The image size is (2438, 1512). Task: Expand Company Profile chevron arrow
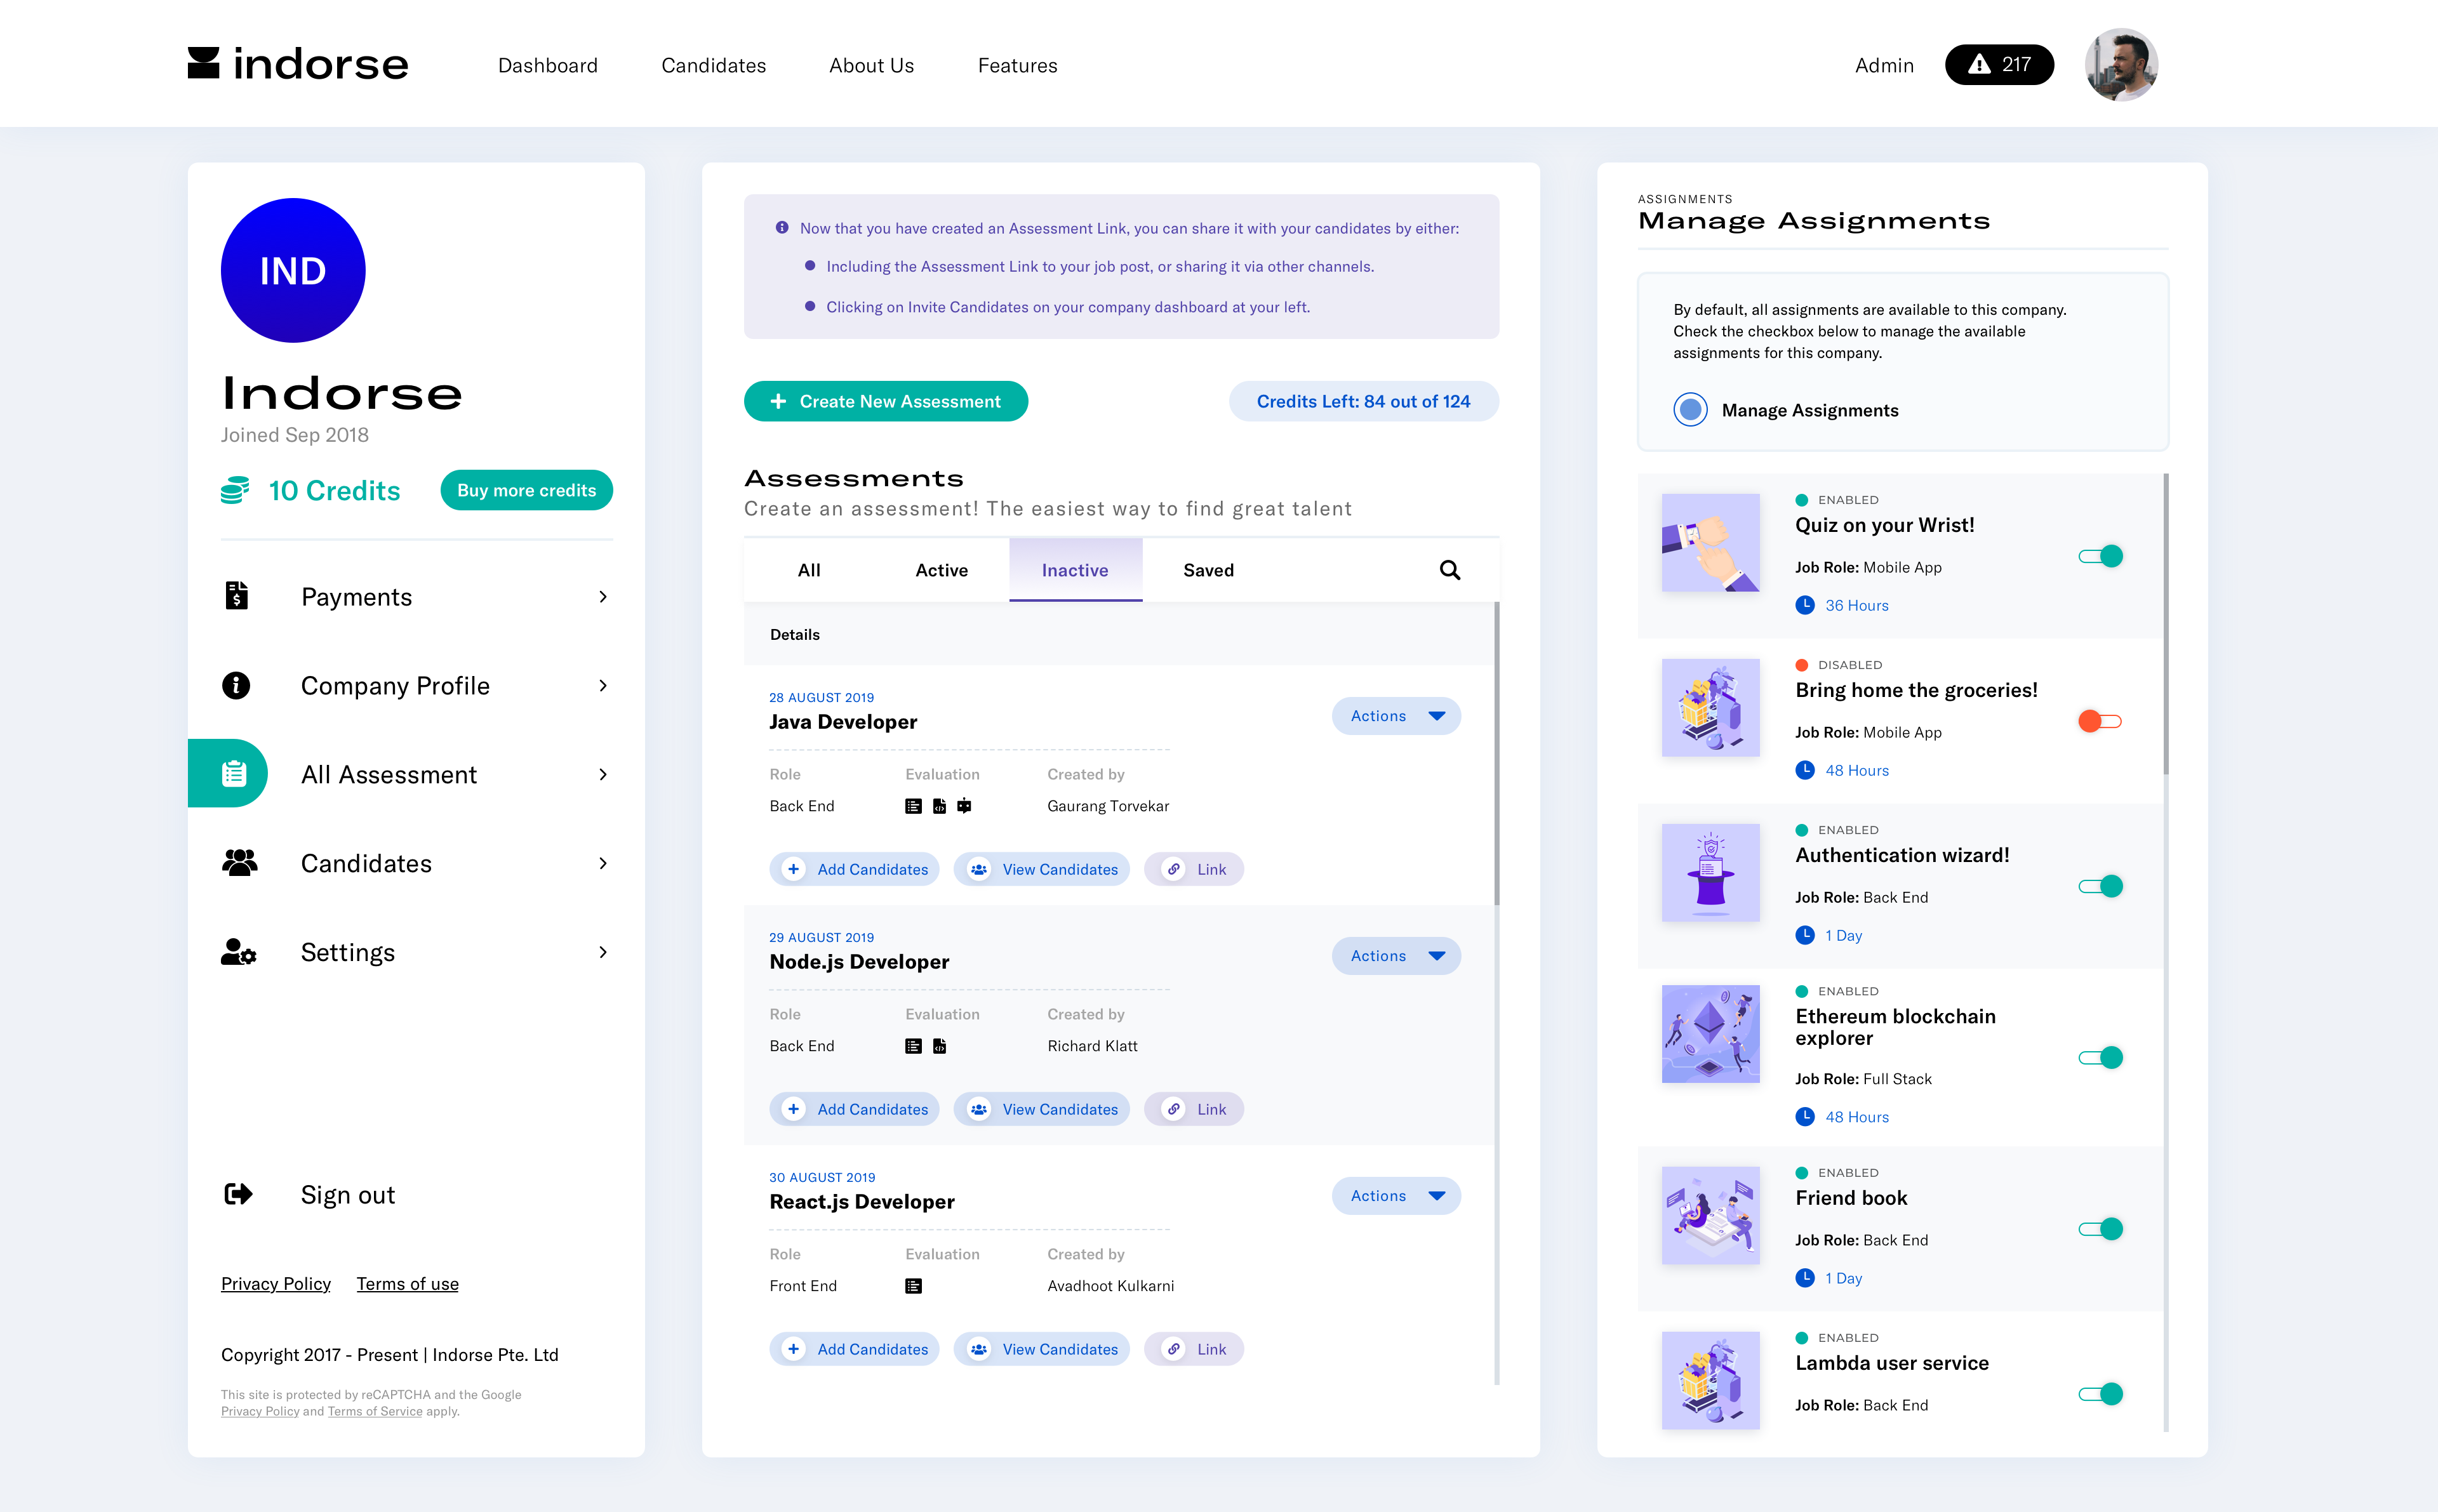pyautogui.click(x=603, y=686)
